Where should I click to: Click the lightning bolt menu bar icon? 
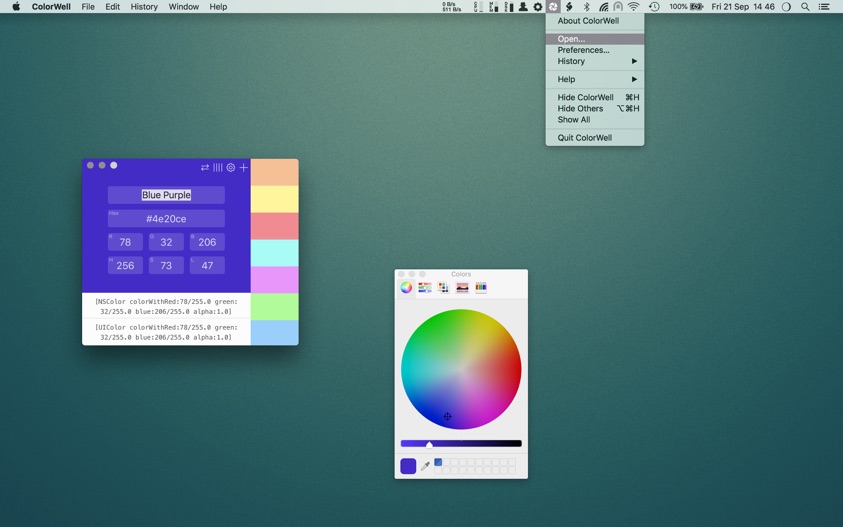569,6
